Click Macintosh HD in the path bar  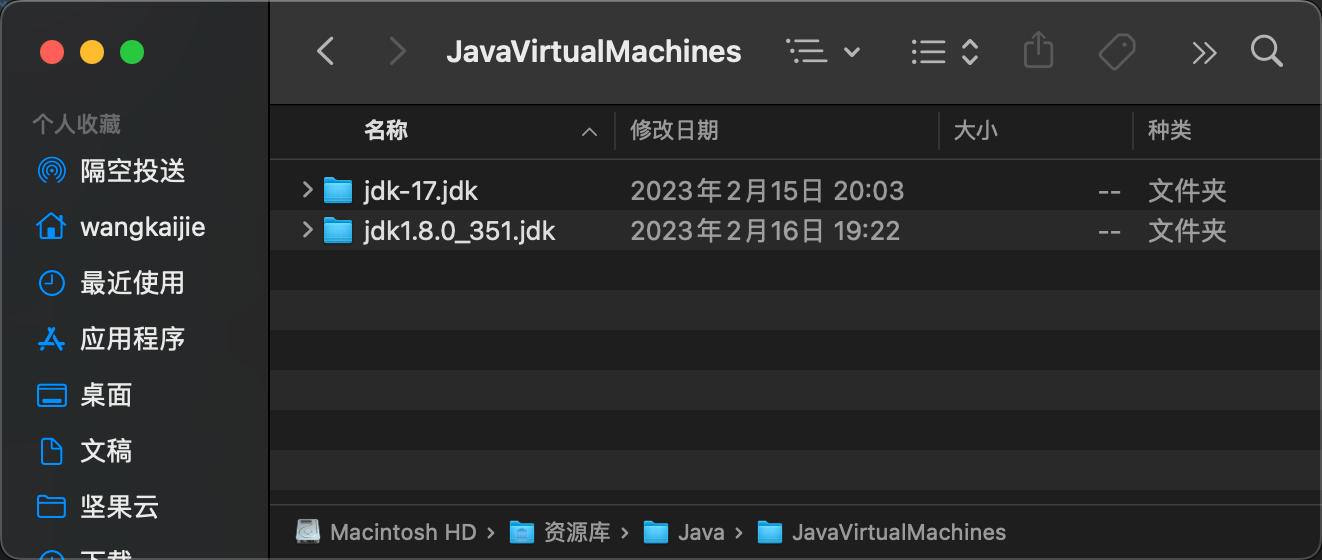[x=403, y=532]
